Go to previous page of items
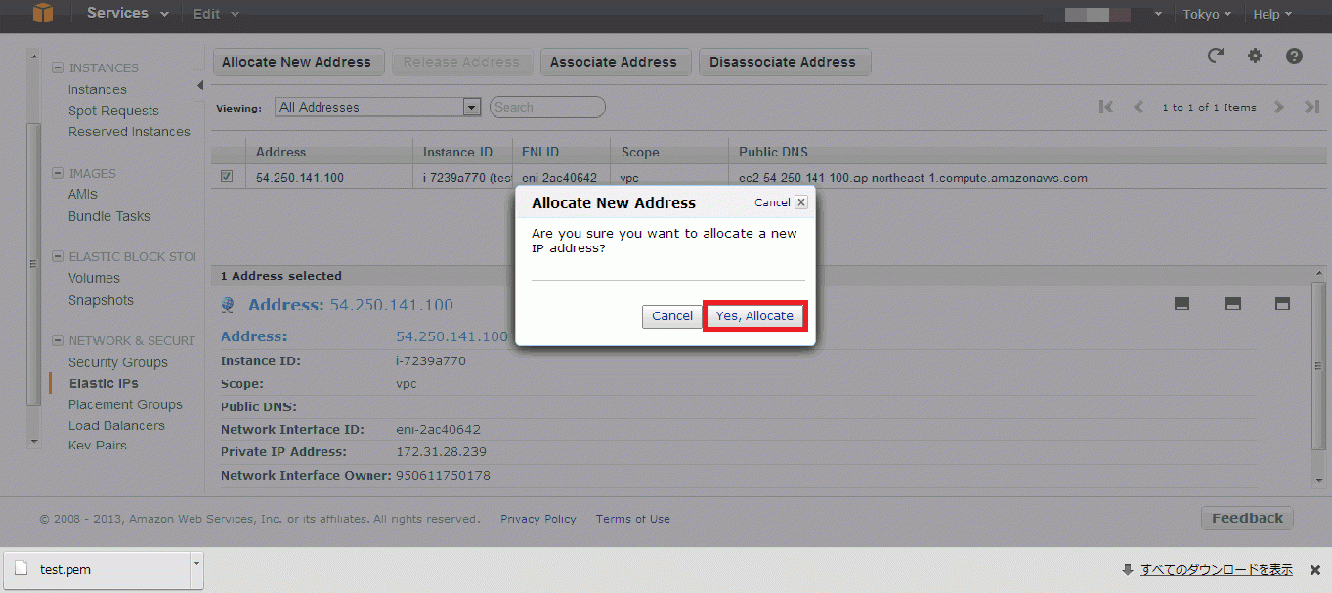 (1138, 107)
